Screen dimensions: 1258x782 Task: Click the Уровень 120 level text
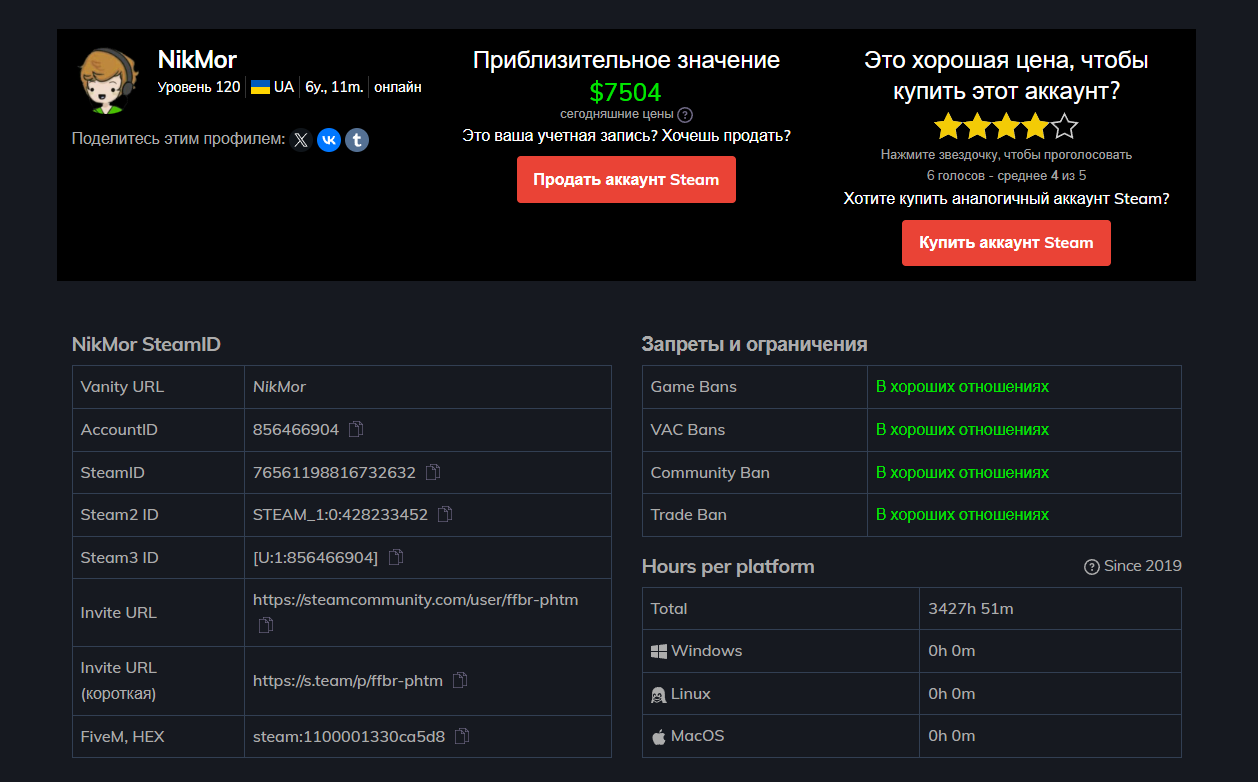point(199,87)
